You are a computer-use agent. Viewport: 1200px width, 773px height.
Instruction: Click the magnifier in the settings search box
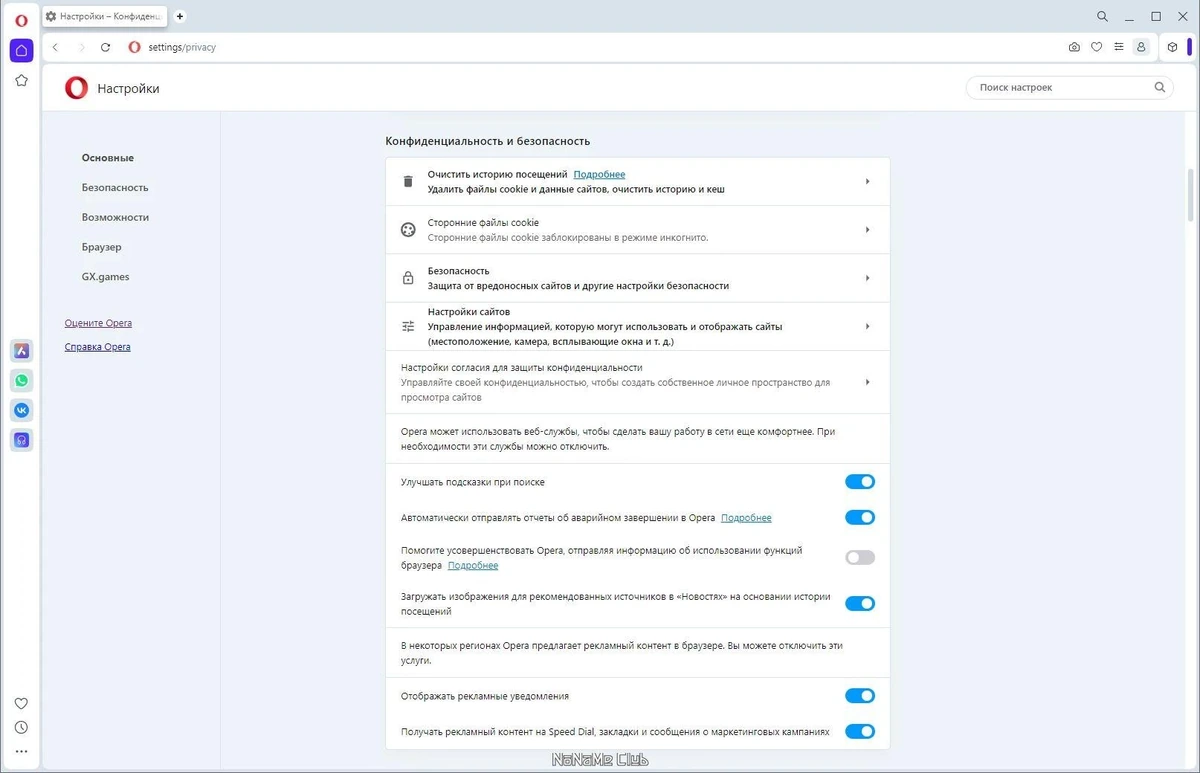click(x=1160, y=87)
